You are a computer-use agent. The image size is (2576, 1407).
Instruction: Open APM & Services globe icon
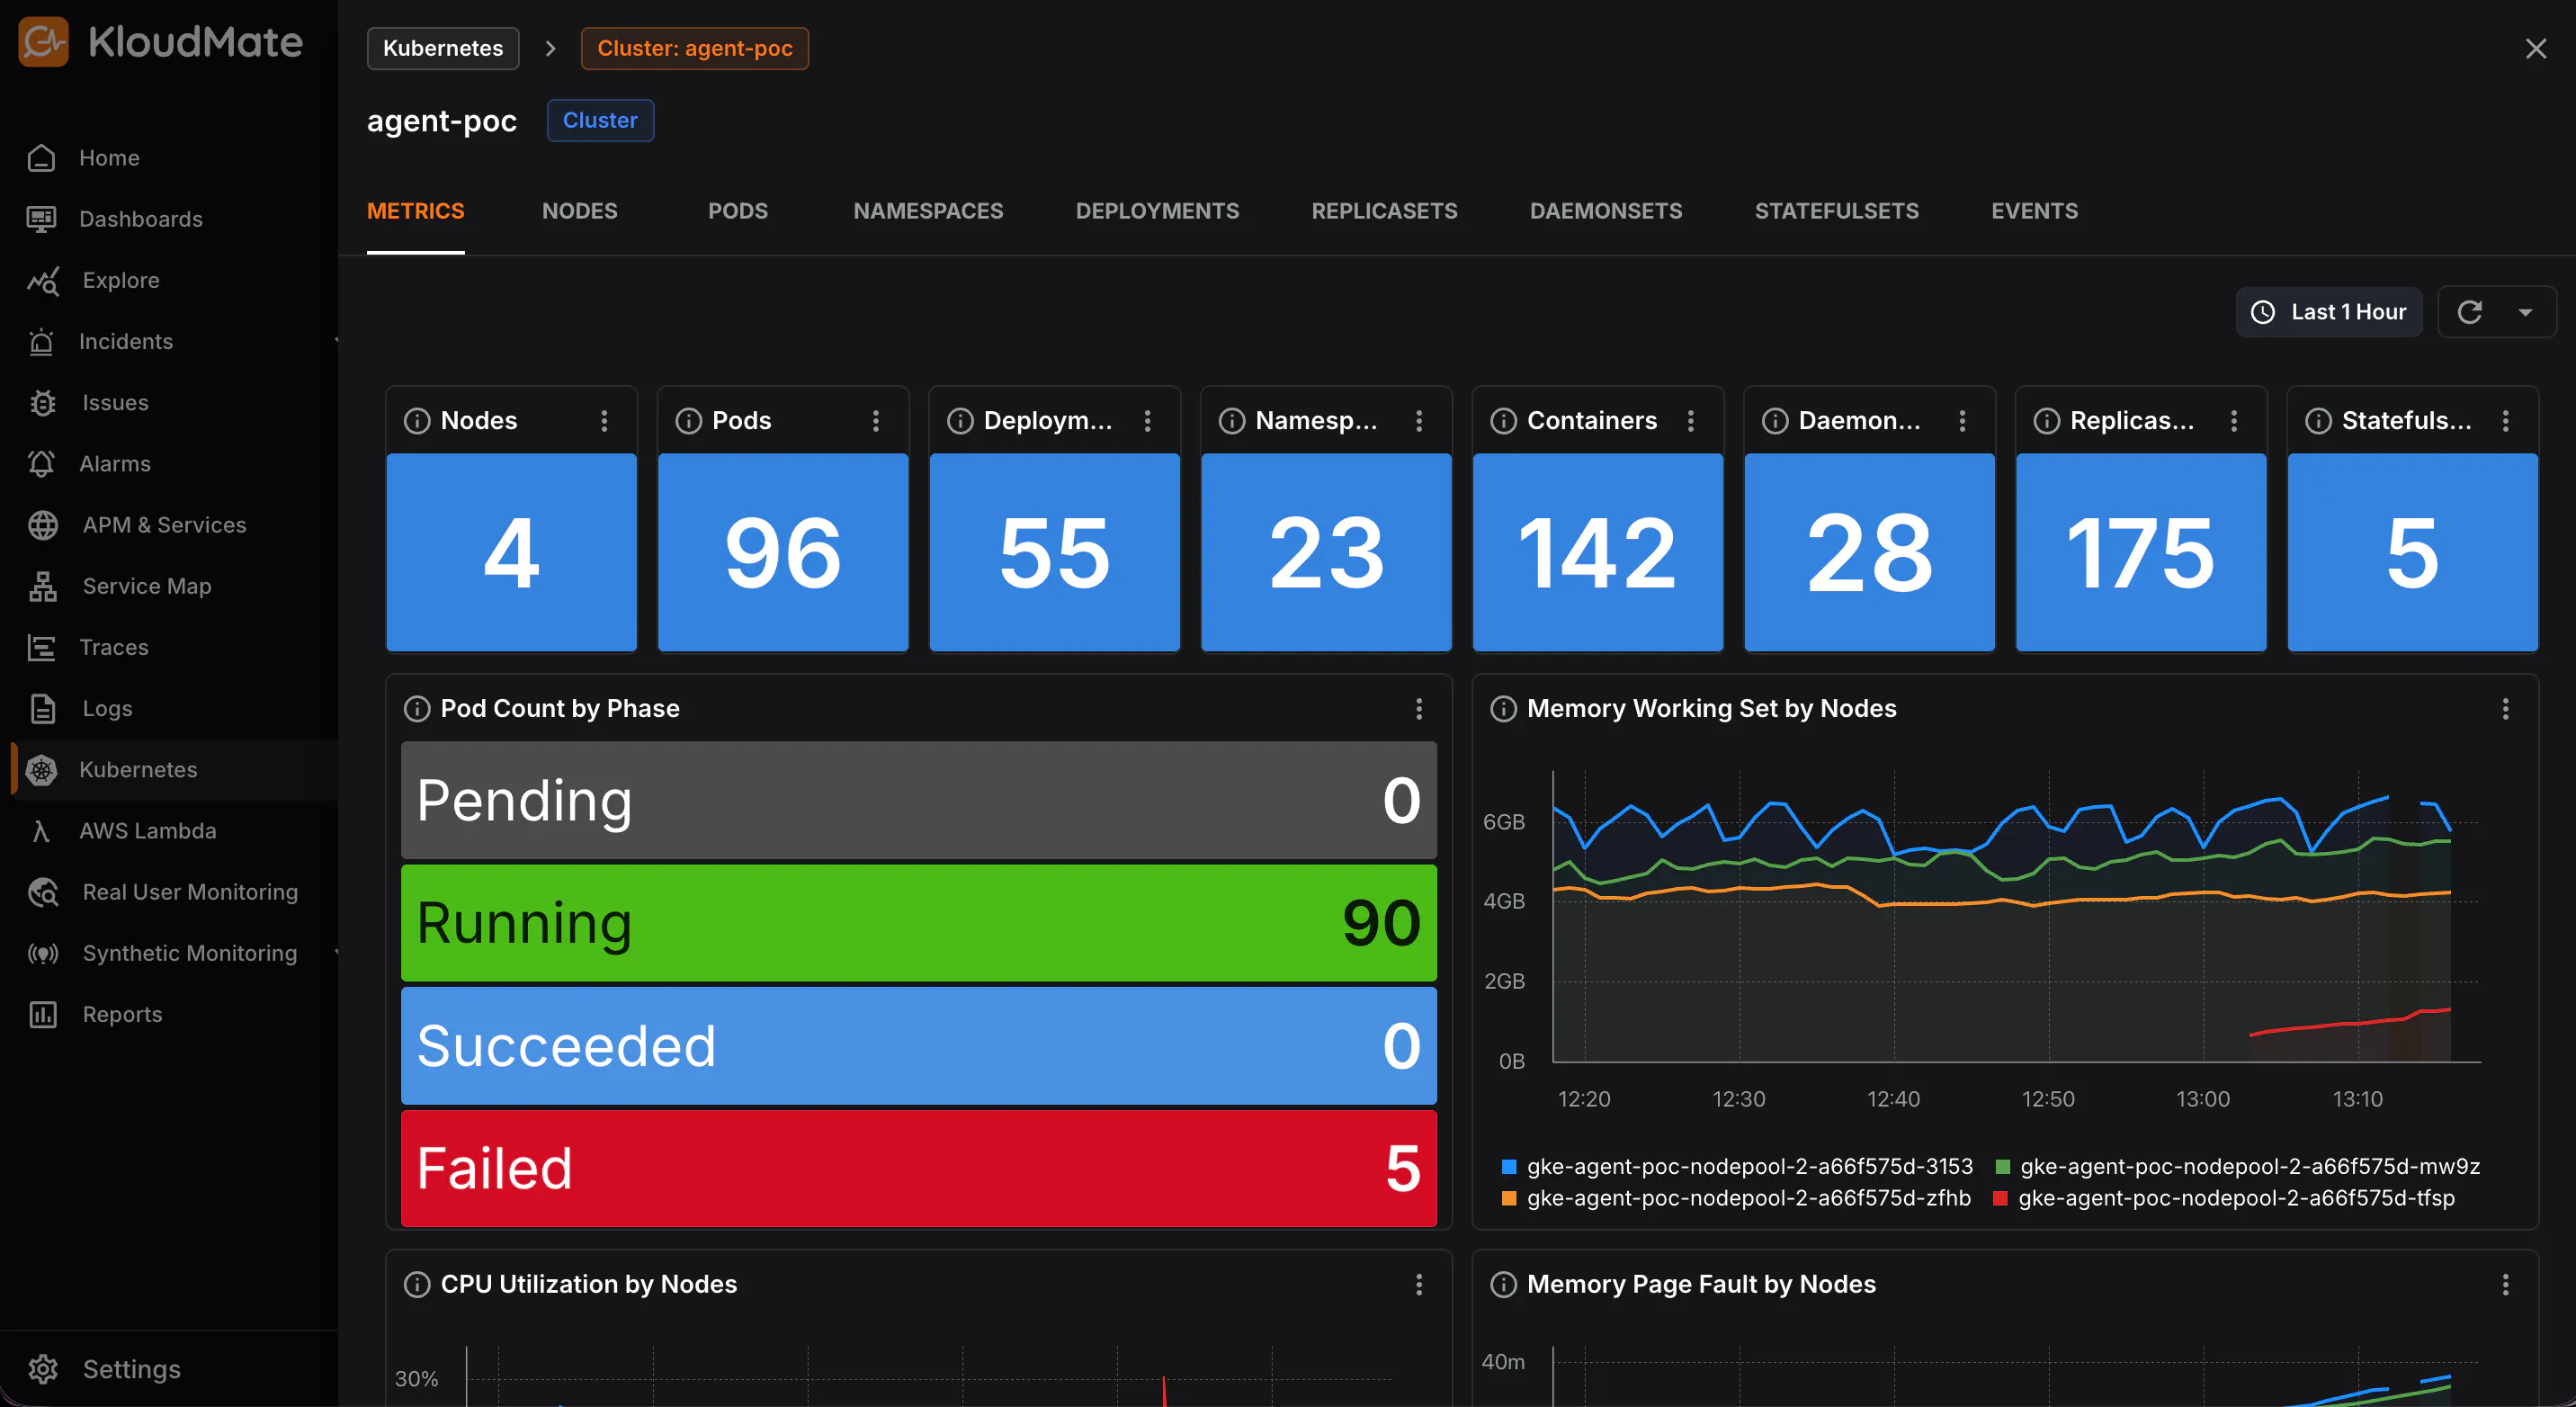[43, 525]
